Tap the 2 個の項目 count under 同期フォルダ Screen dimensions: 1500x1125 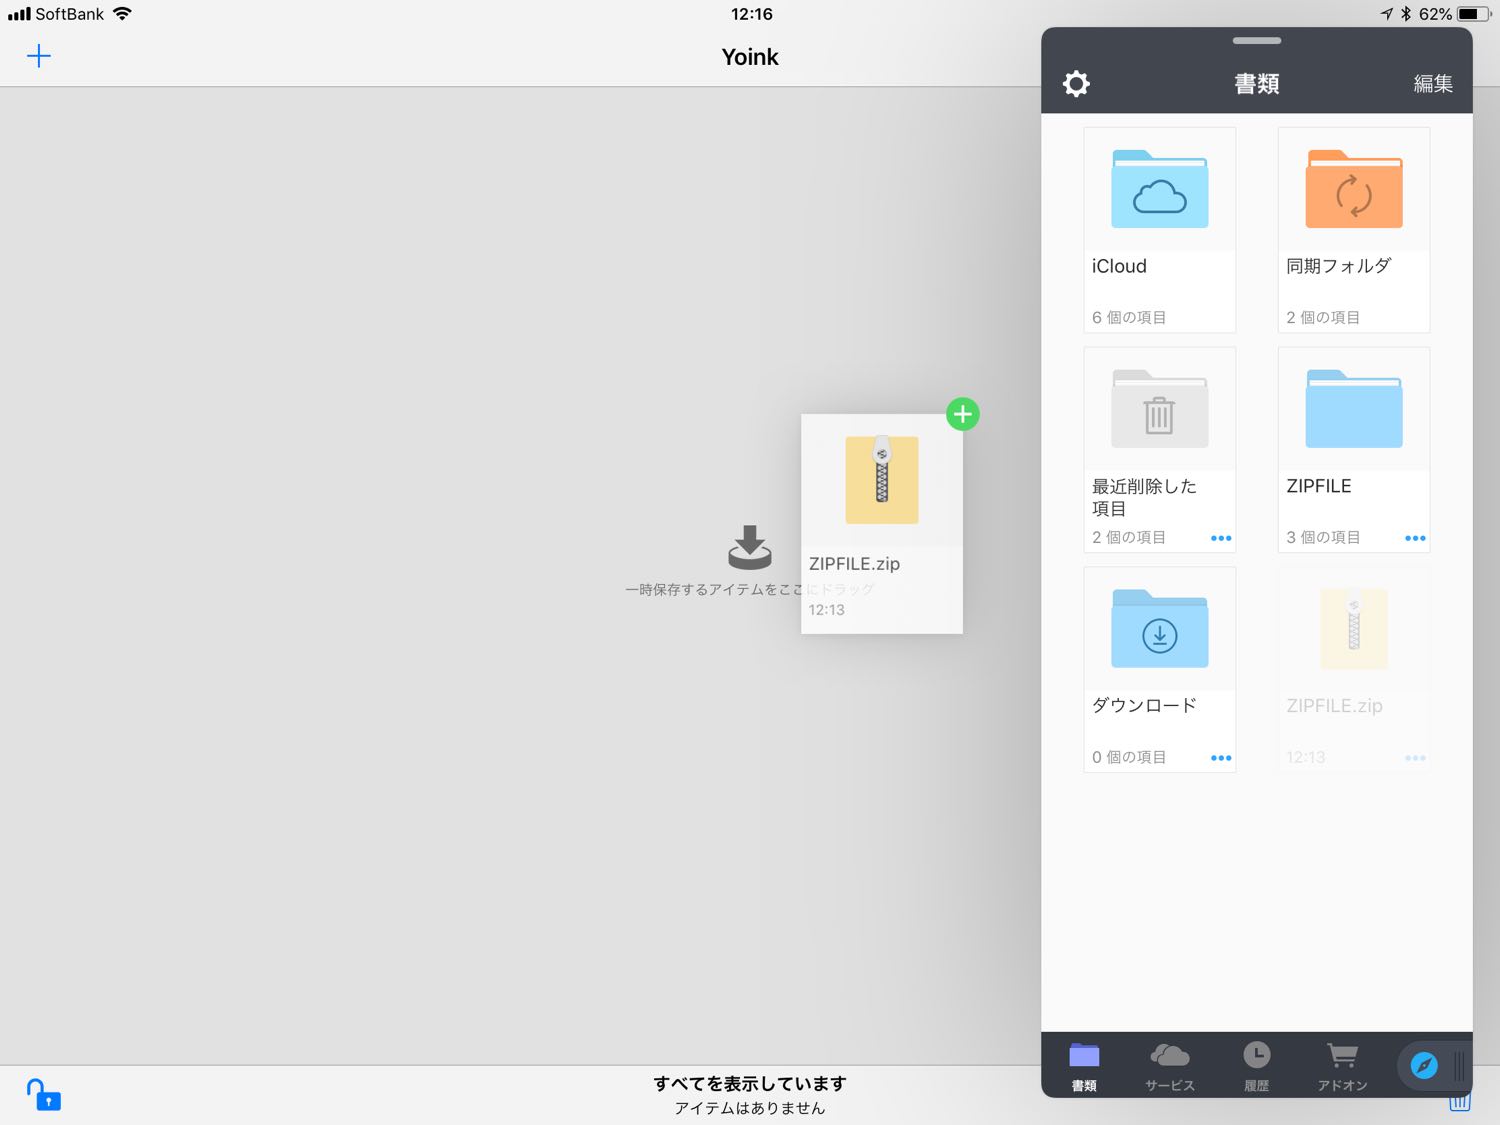coord(1323,317)
